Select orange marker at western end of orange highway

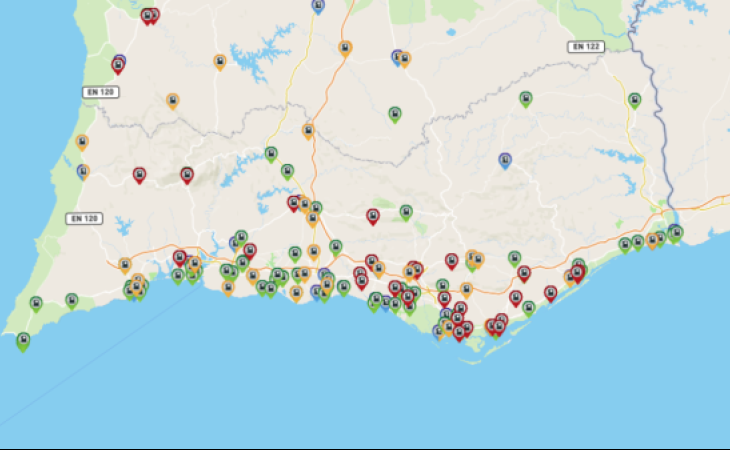coord(125,266)
